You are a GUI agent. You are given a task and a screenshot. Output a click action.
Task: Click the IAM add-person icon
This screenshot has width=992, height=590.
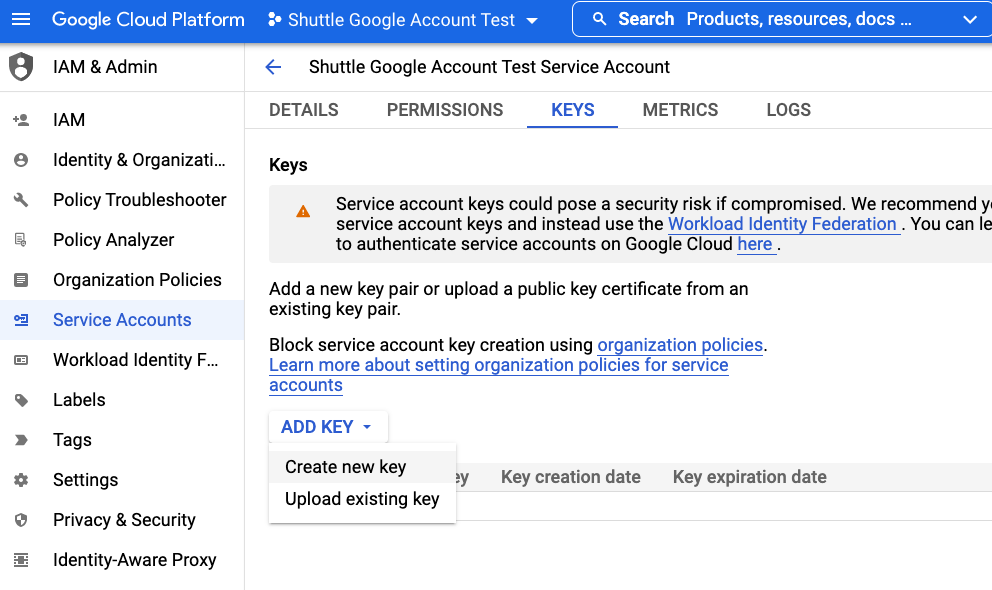click(x=21, y=120)
